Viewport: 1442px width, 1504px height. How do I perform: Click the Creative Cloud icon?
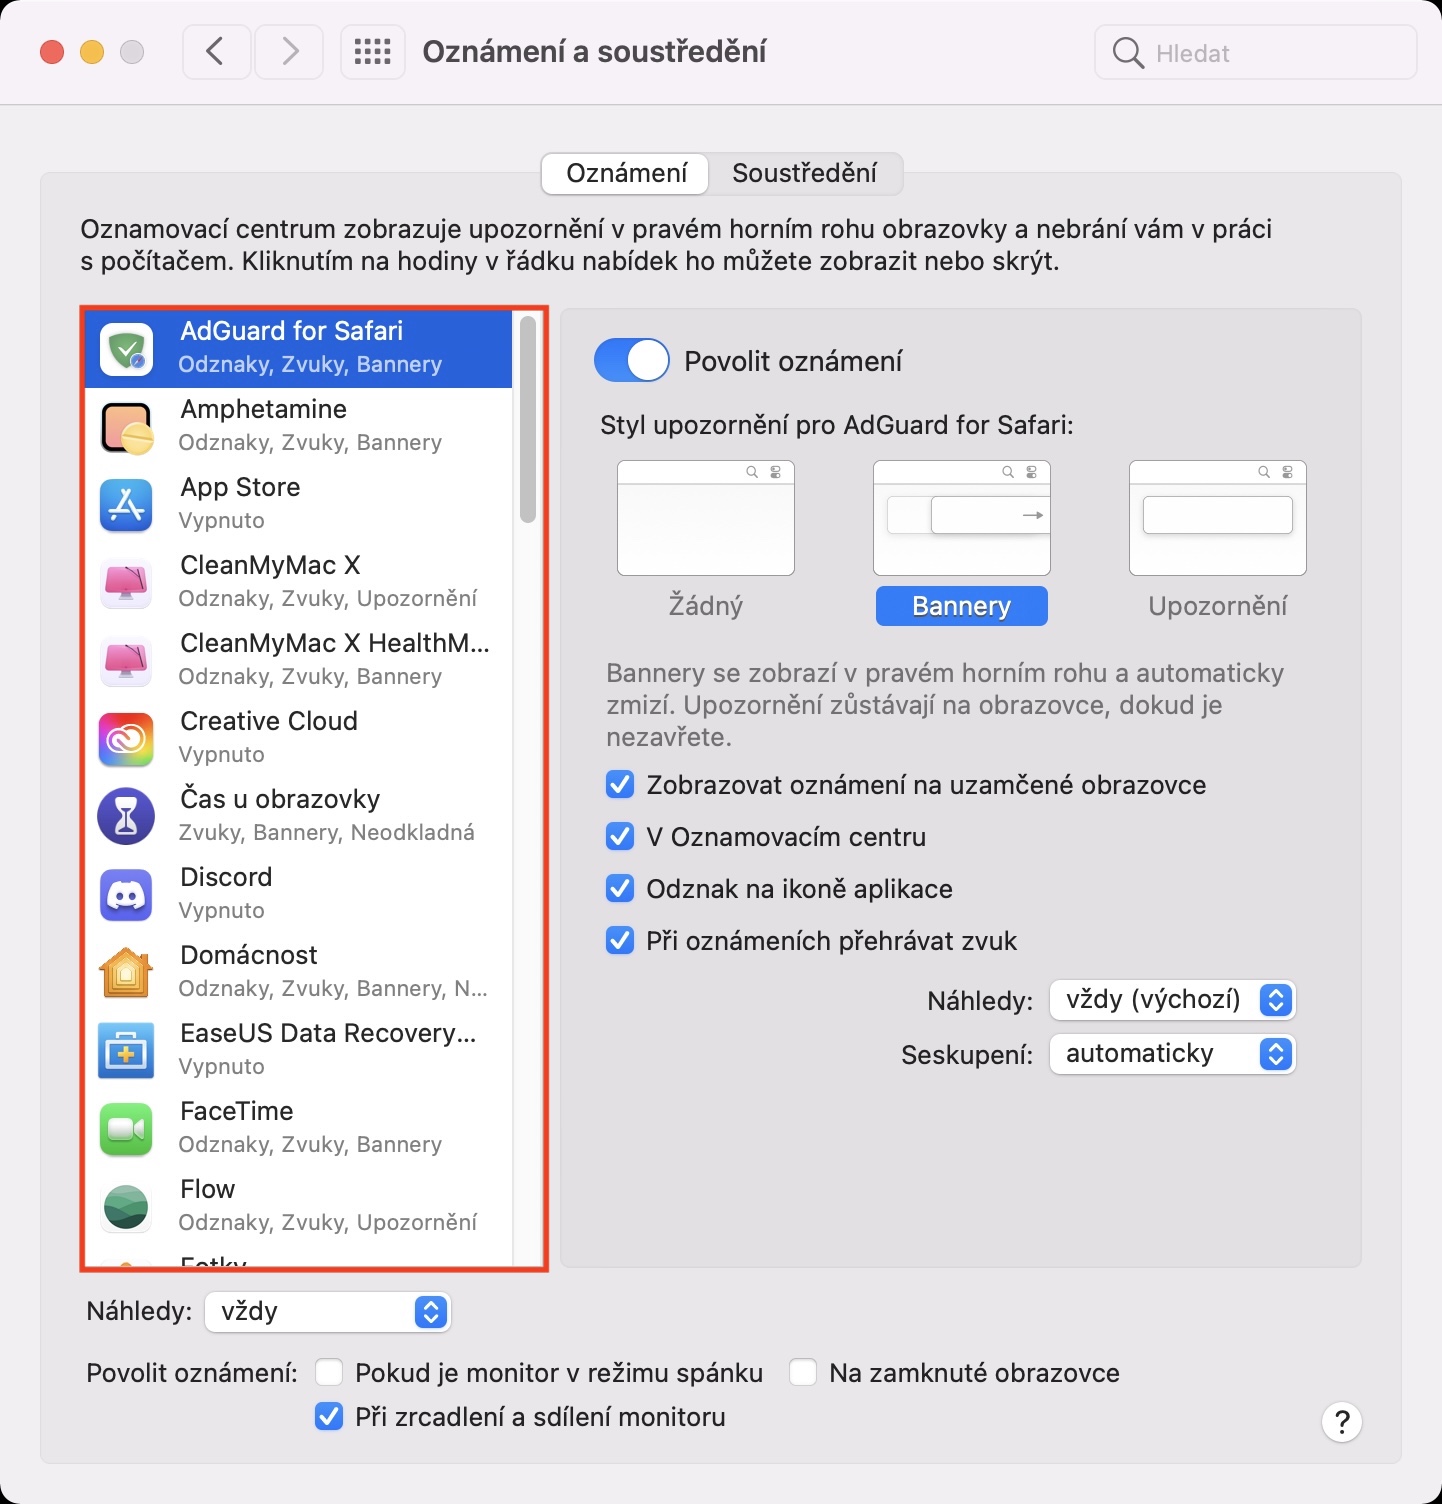pyautogui.click(x=126, y=739)
